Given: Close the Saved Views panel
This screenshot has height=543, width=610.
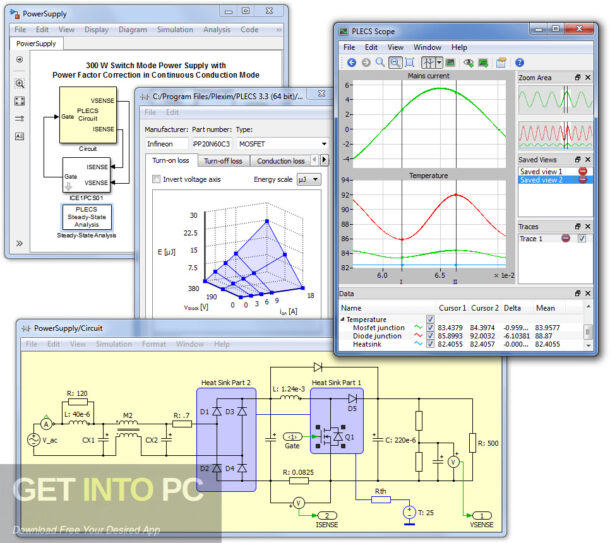Looking at the screenshot, I should [588, 159].
